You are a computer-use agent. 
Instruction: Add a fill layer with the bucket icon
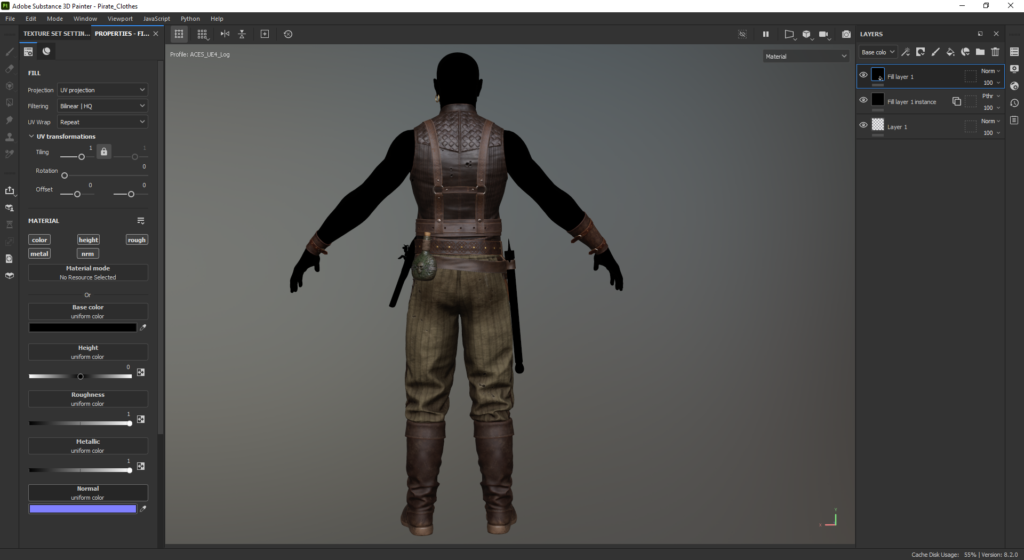tap(950, 52)
